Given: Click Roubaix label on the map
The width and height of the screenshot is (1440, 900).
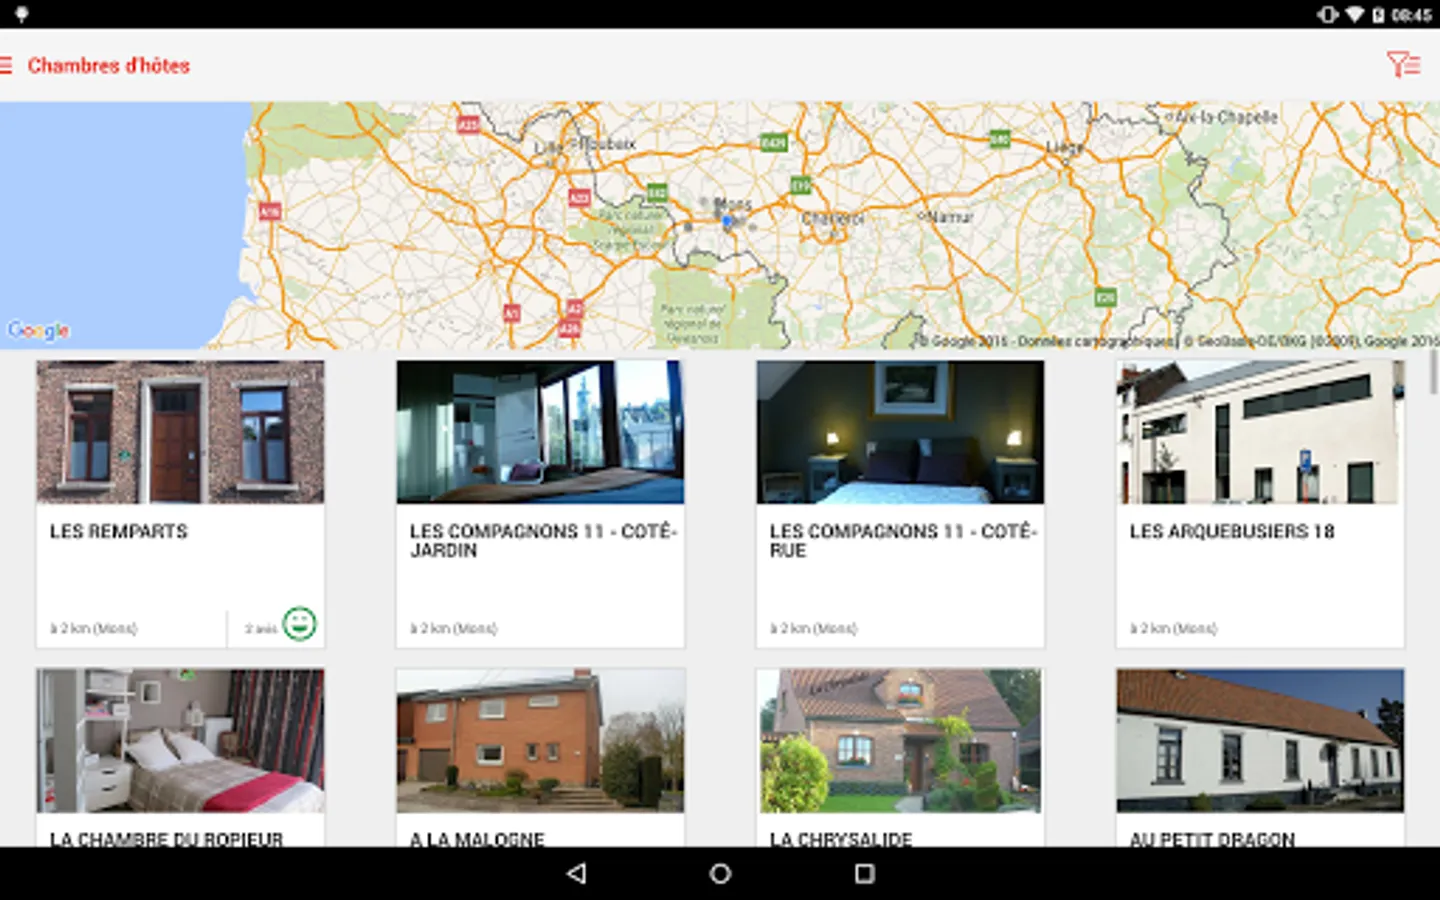Looking at the screenshot, I should coord(606,144).
